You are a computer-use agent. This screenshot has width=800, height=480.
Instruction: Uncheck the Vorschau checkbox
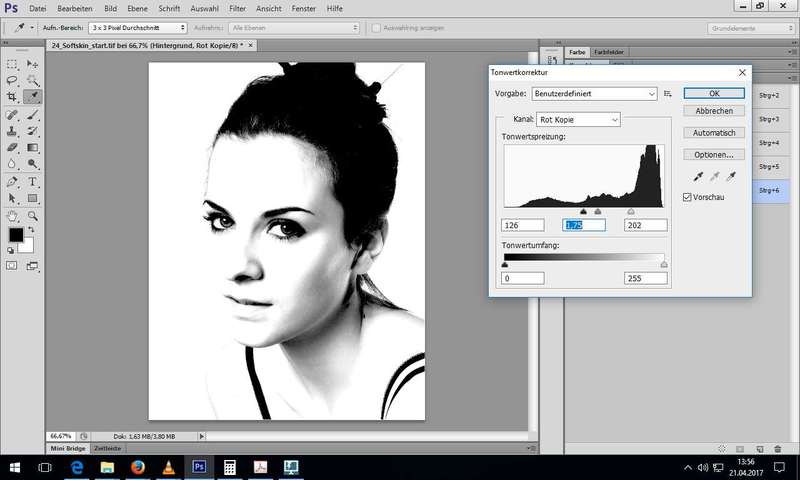[x=686, y=197]
